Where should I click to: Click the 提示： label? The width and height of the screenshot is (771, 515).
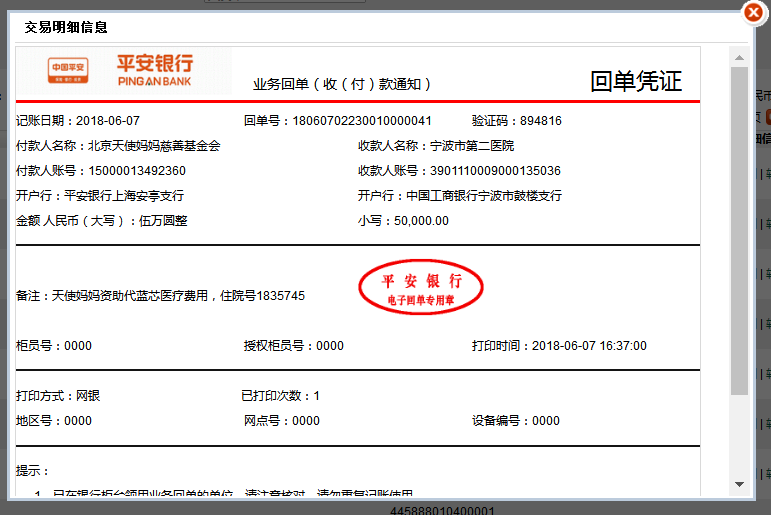(x=32, y=471)
